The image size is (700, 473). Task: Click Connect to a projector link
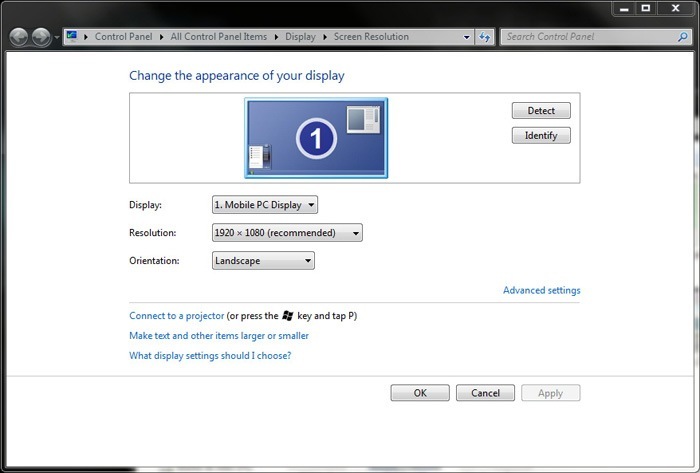[177, 316]
